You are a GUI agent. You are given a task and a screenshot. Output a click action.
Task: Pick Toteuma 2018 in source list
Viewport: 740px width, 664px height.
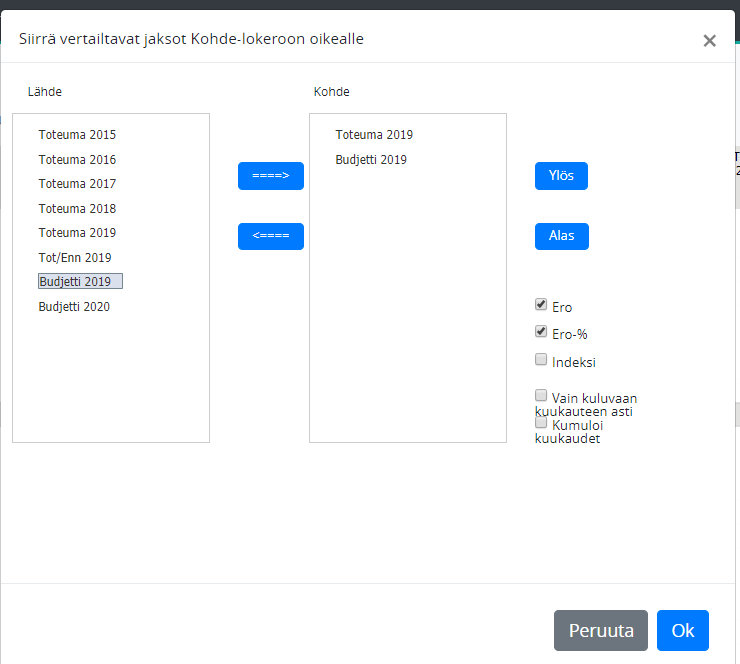tap(77, 209)
